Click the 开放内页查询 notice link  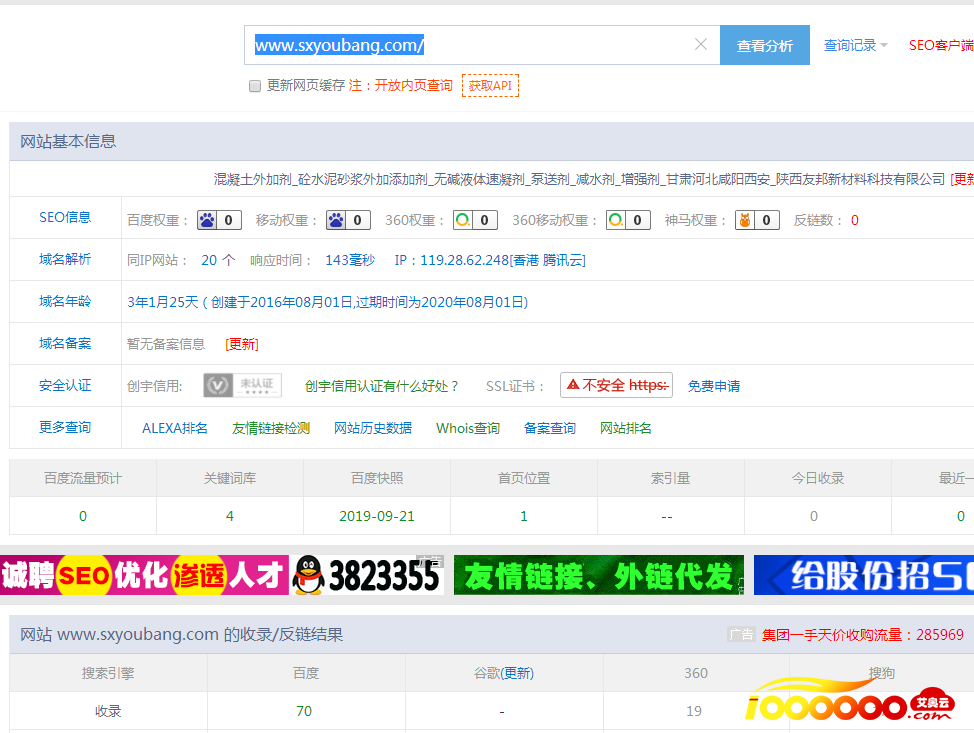413,85
